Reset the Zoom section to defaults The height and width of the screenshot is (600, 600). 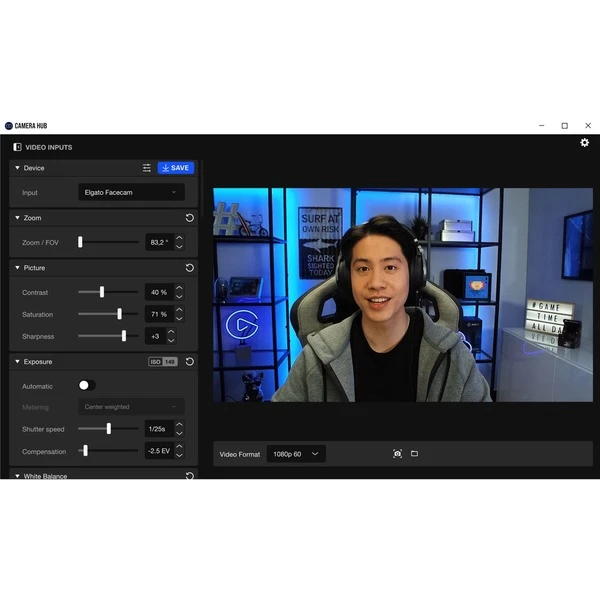(190, 218)
